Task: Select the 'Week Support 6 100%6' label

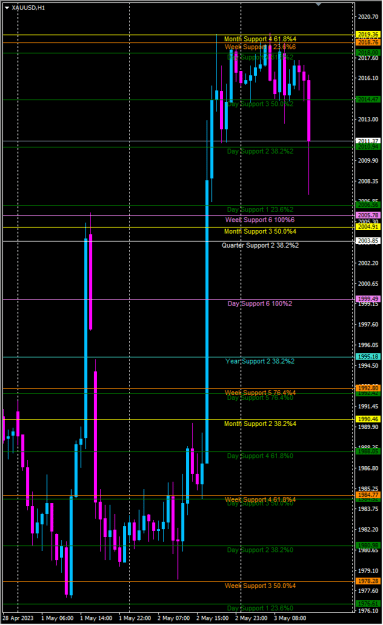Action: (260, 220)
